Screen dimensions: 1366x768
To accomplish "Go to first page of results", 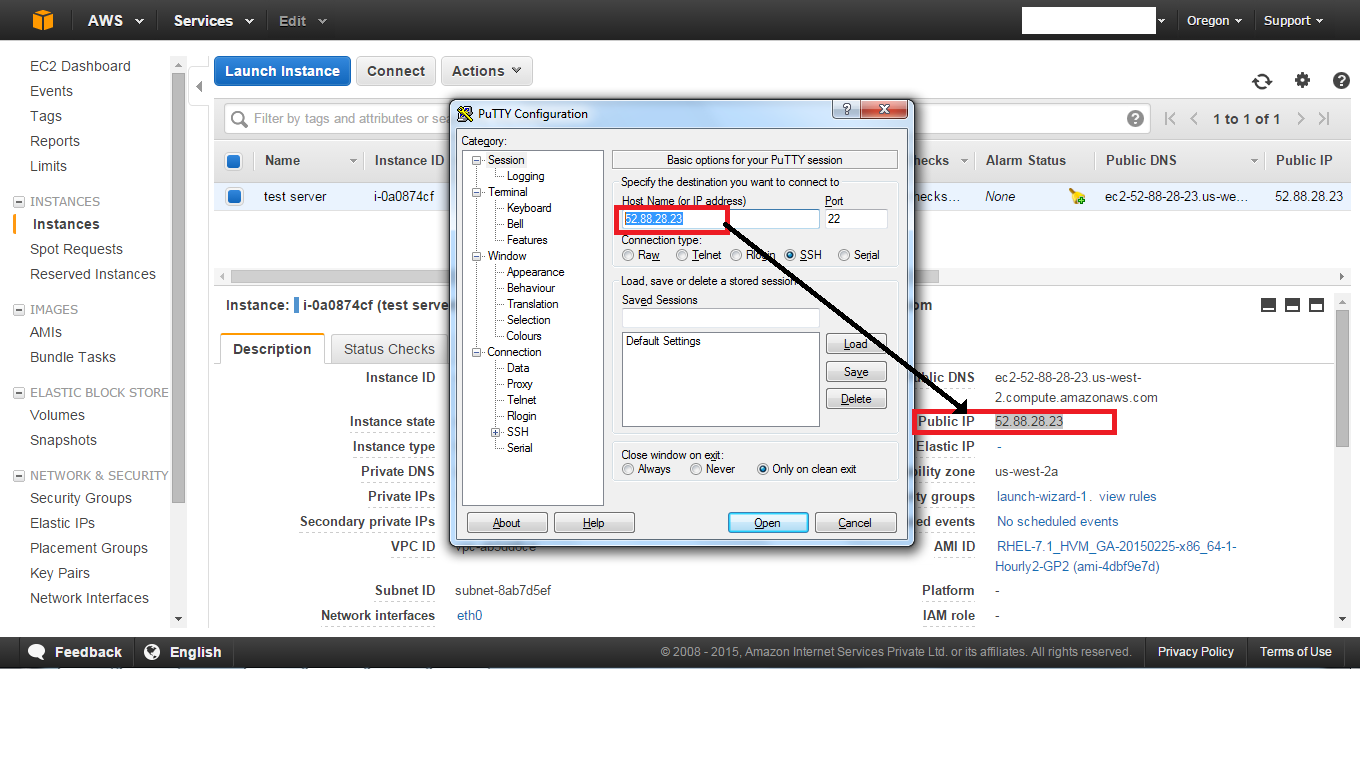I will click(1170, 119).
